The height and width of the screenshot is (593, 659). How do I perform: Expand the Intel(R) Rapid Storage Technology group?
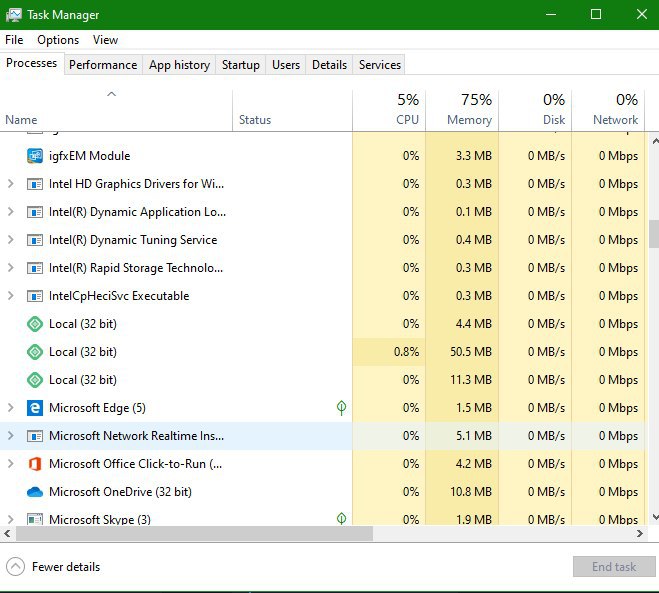click(11, 268)
